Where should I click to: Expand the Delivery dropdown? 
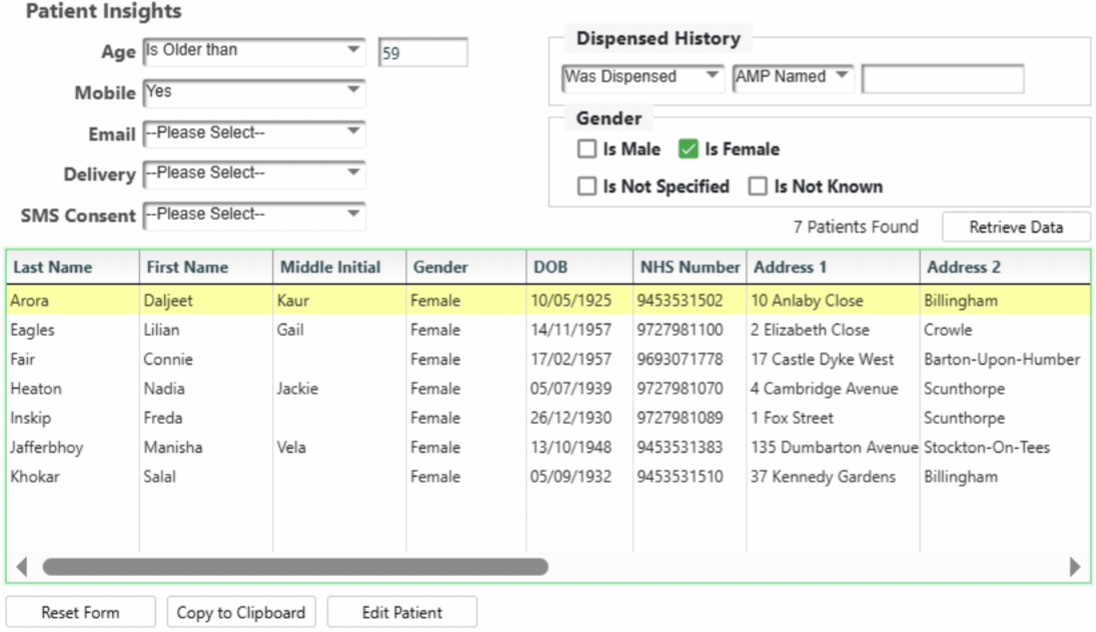pos(254,174)
